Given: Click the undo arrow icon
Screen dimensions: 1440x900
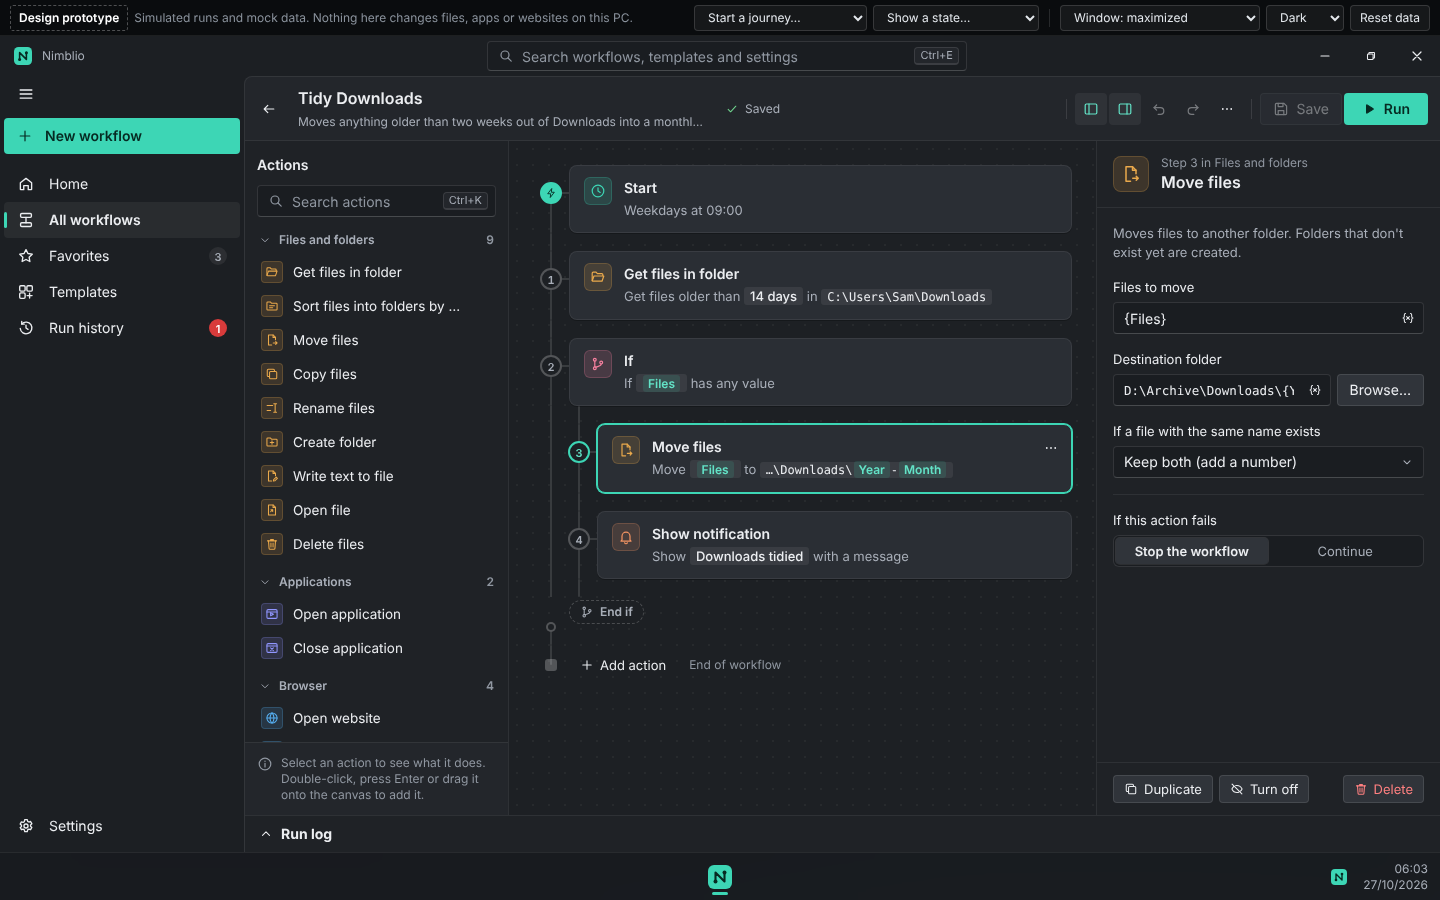Looking at the screenshot, I should [1159, 109].
